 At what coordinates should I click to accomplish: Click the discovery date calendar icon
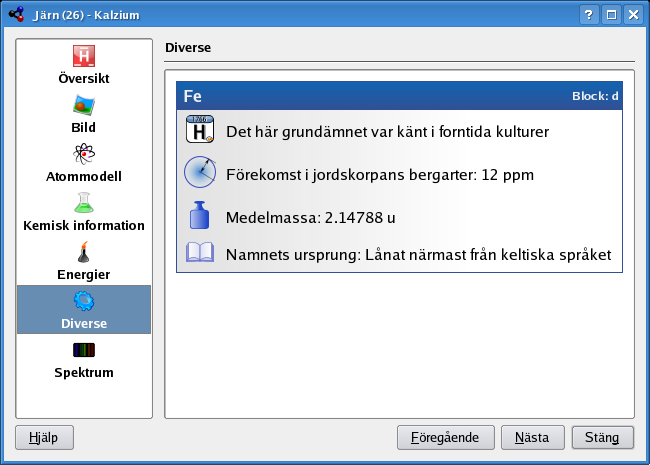[200, 129]
